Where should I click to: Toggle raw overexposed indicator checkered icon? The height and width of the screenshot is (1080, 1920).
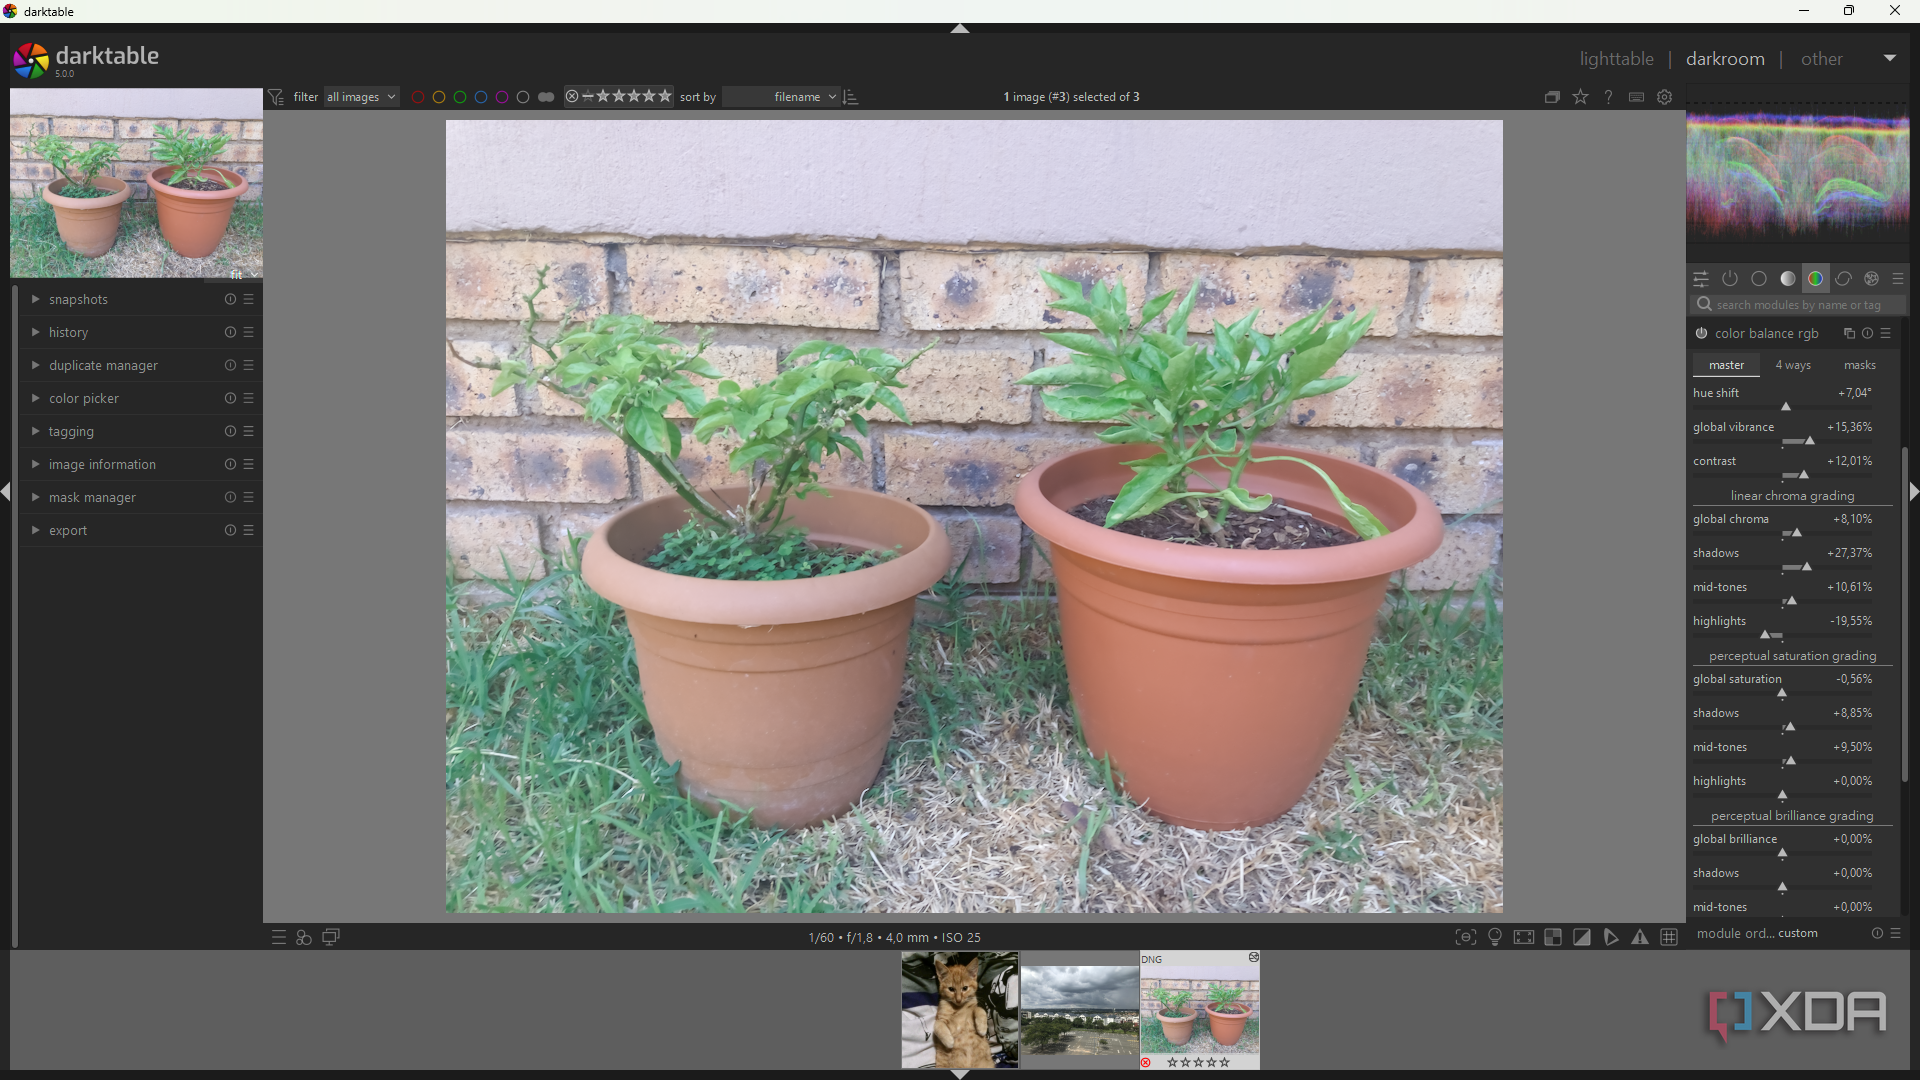1553,937
